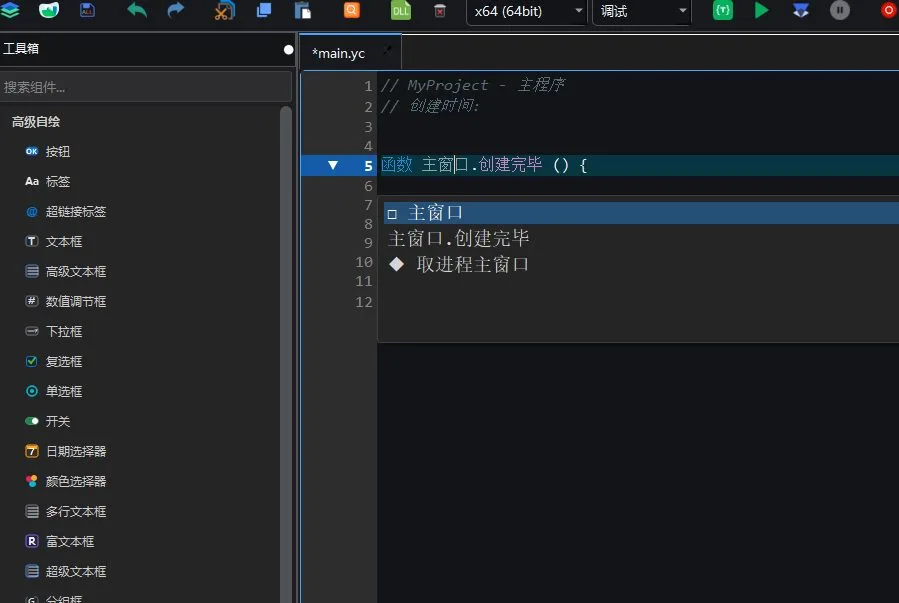
Task: Select the 日期选择器 component
Action: point(76,451)
